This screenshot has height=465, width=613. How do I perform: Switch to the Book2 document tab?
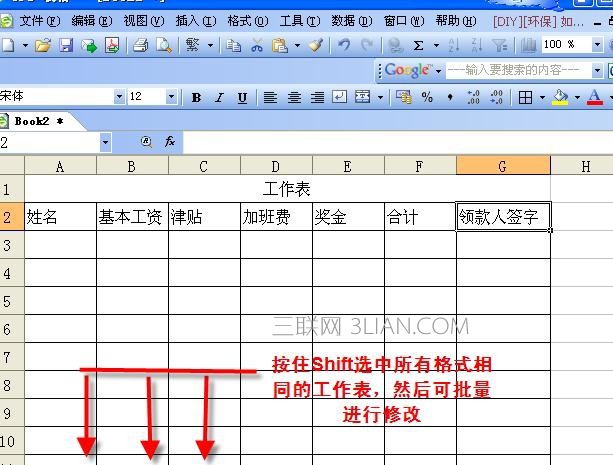click(38, 121)
